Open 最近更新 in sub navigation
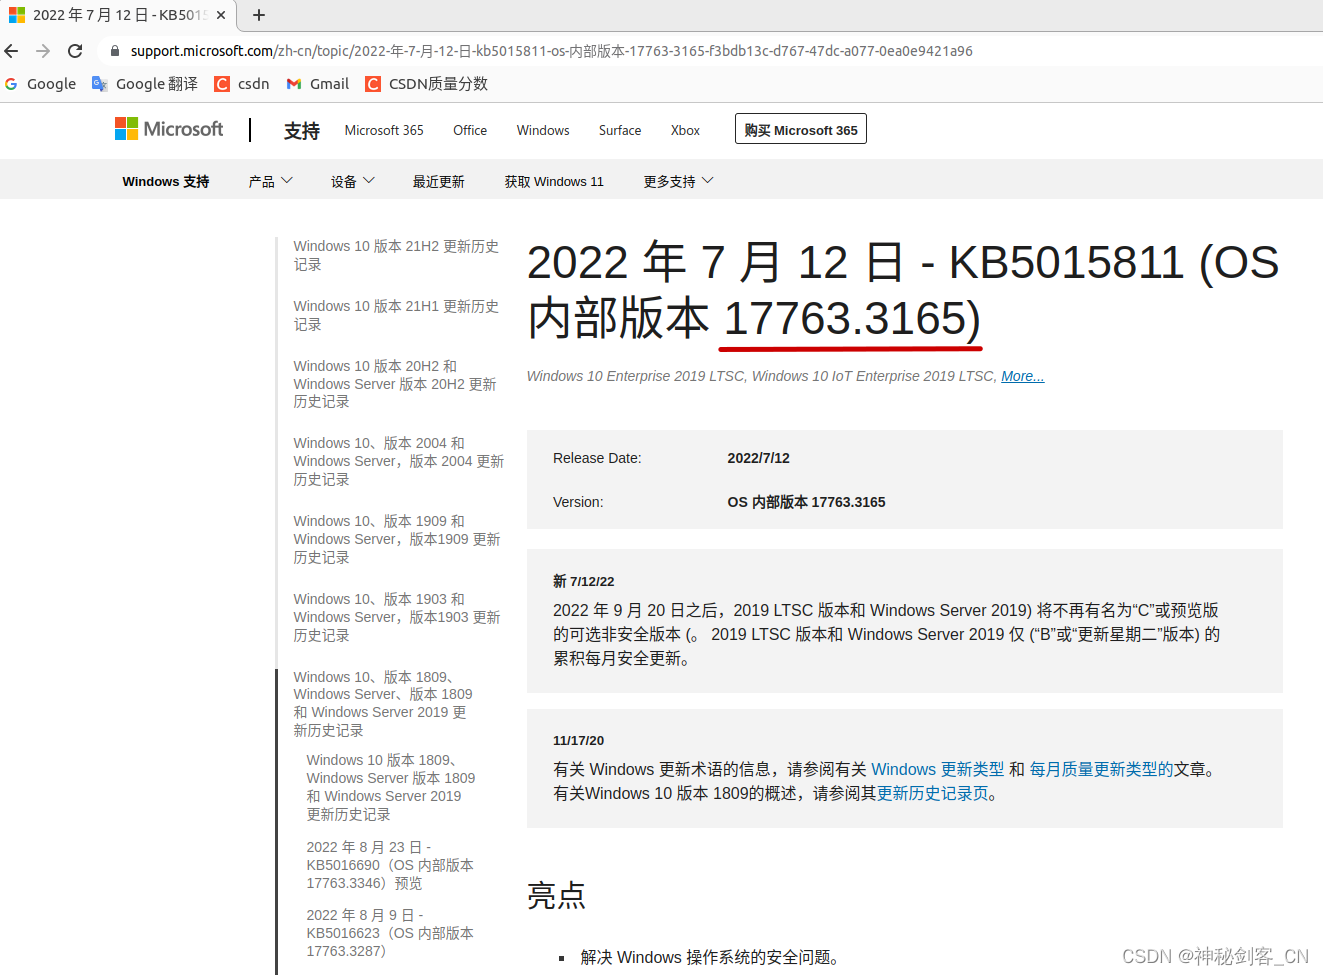The height and width of the screenshot is (975, 1323). coord(438,181)
